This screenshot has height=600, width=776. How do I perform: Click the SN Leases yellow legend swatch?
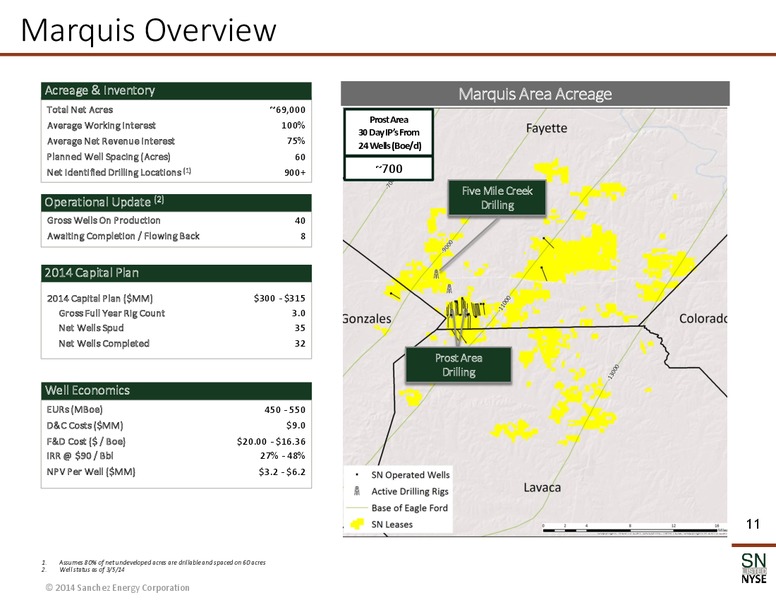(357, 524)
